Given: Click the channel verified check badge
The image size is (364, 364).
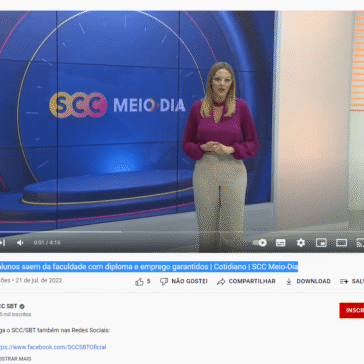Looking at the screenshot, I should 22,306.
